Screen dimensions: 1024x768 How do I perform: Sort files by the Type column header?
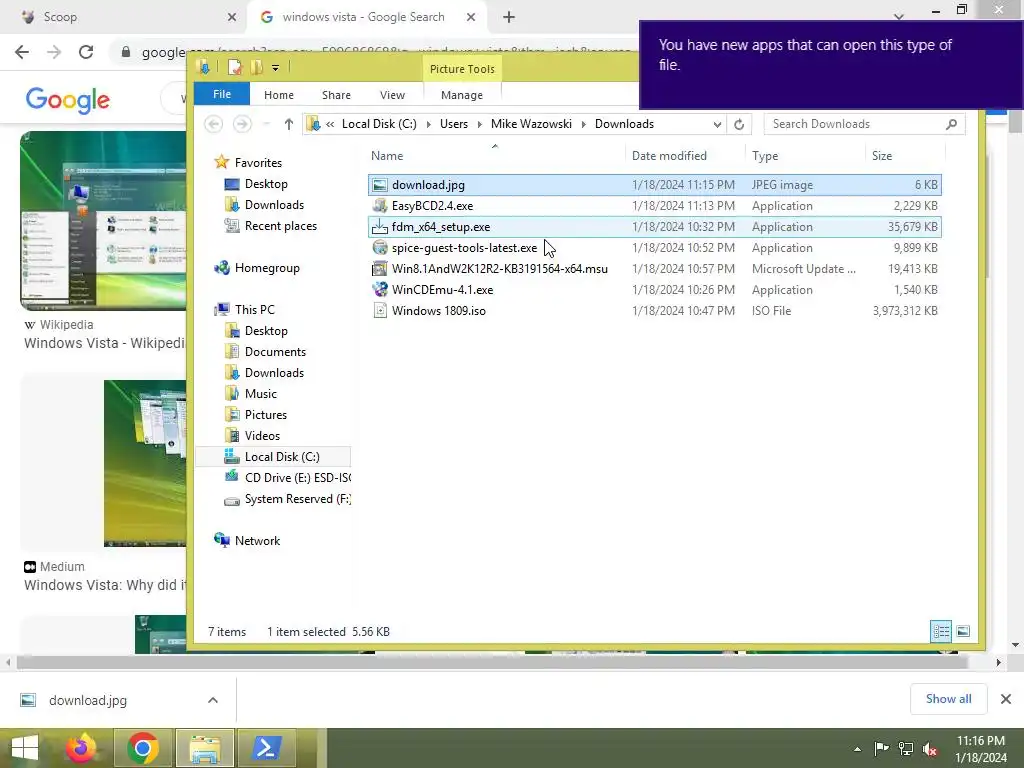[765, 155]
